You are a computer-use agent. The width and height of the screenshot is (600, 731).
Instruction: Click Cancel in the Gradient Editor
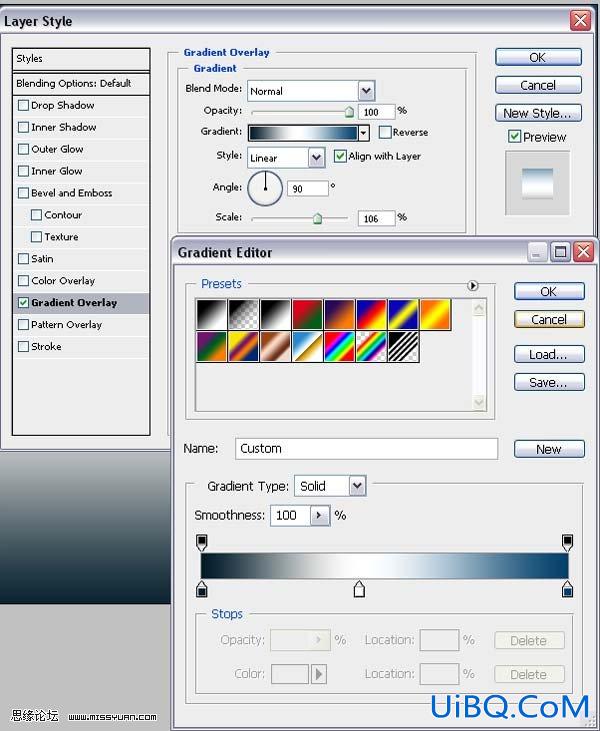[549, 319]
